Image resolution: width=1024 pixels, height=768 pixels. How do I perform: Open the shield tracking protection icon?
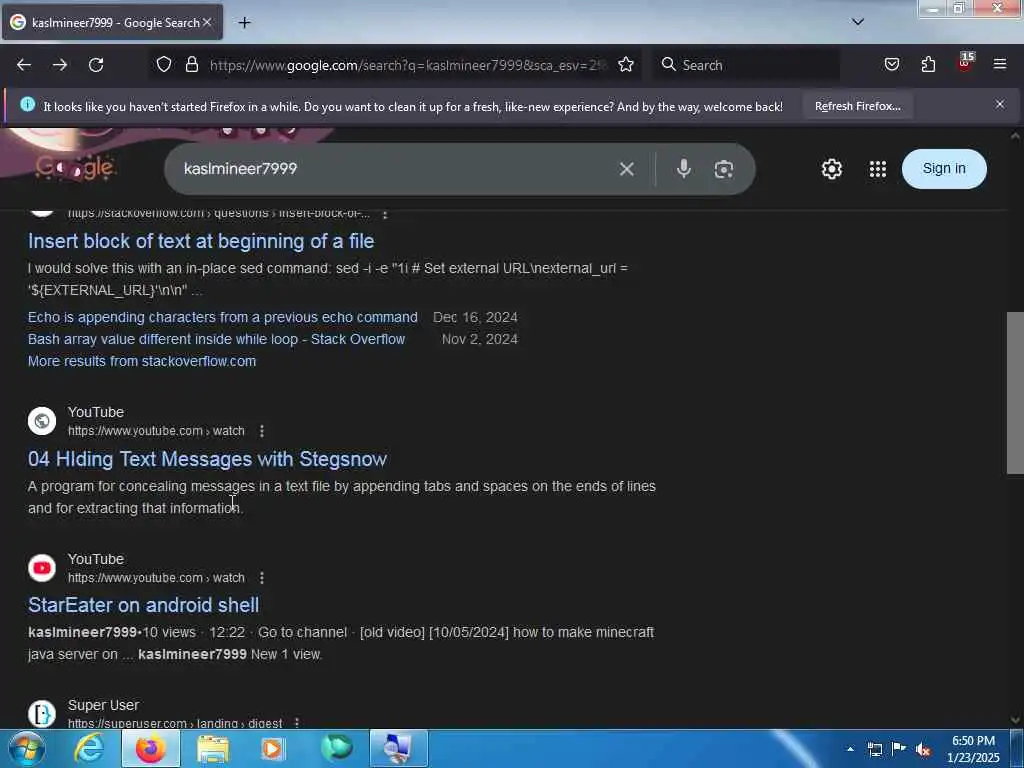click(x=164, y=64)
